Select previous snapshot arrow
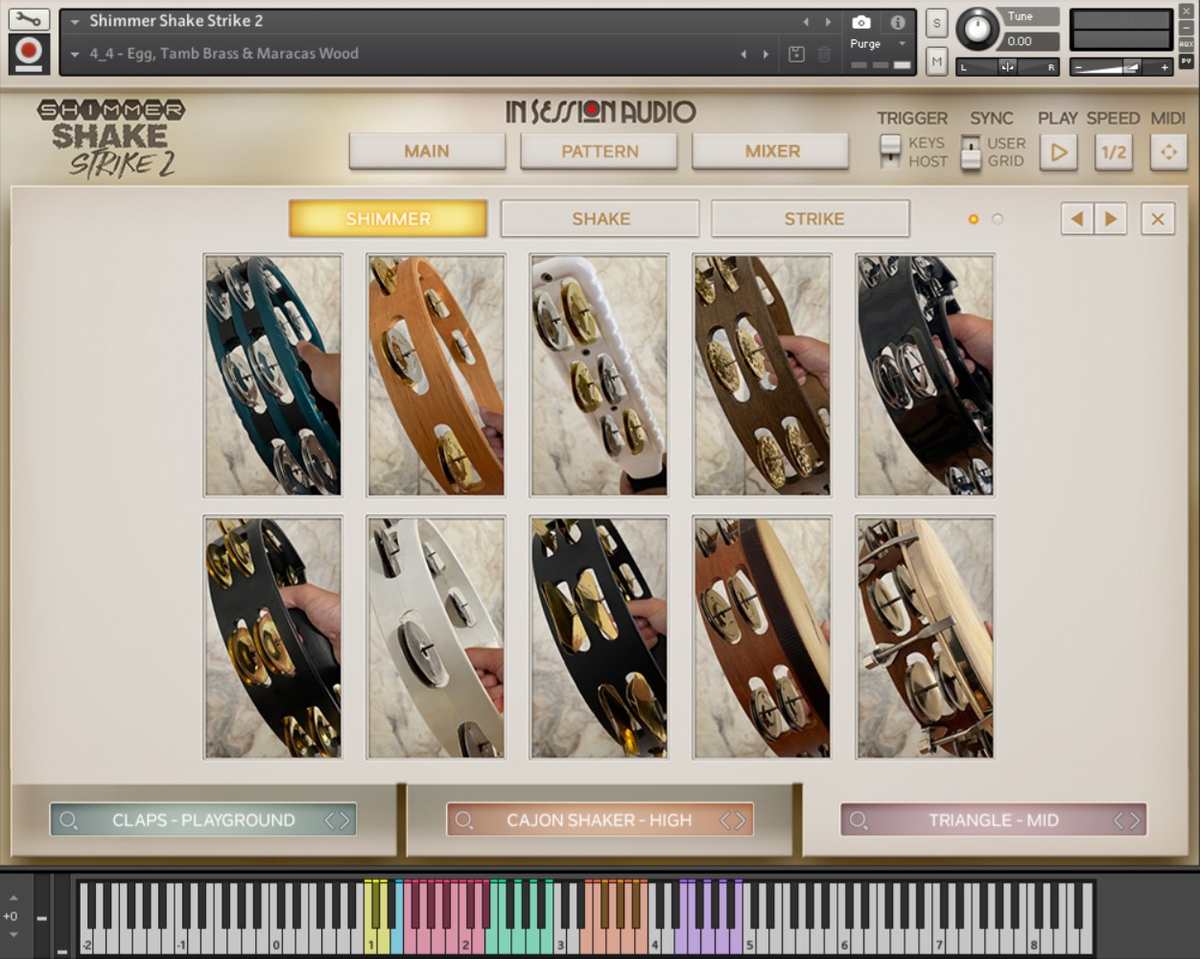Screen dimensions: 1200x959 743,54
